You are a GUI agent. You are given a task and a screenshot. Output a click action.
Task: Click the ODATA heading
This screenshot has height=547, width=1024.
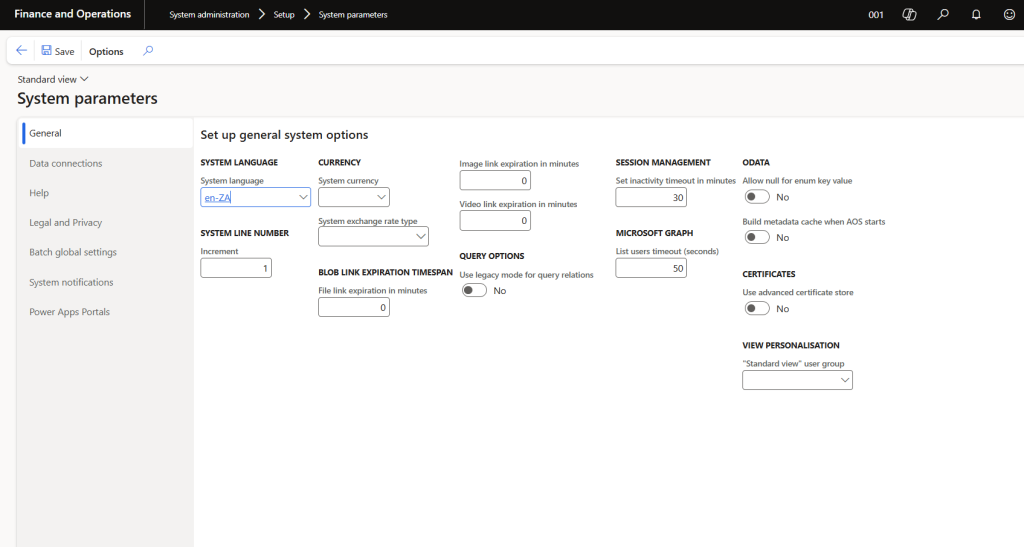click(756, 162)
